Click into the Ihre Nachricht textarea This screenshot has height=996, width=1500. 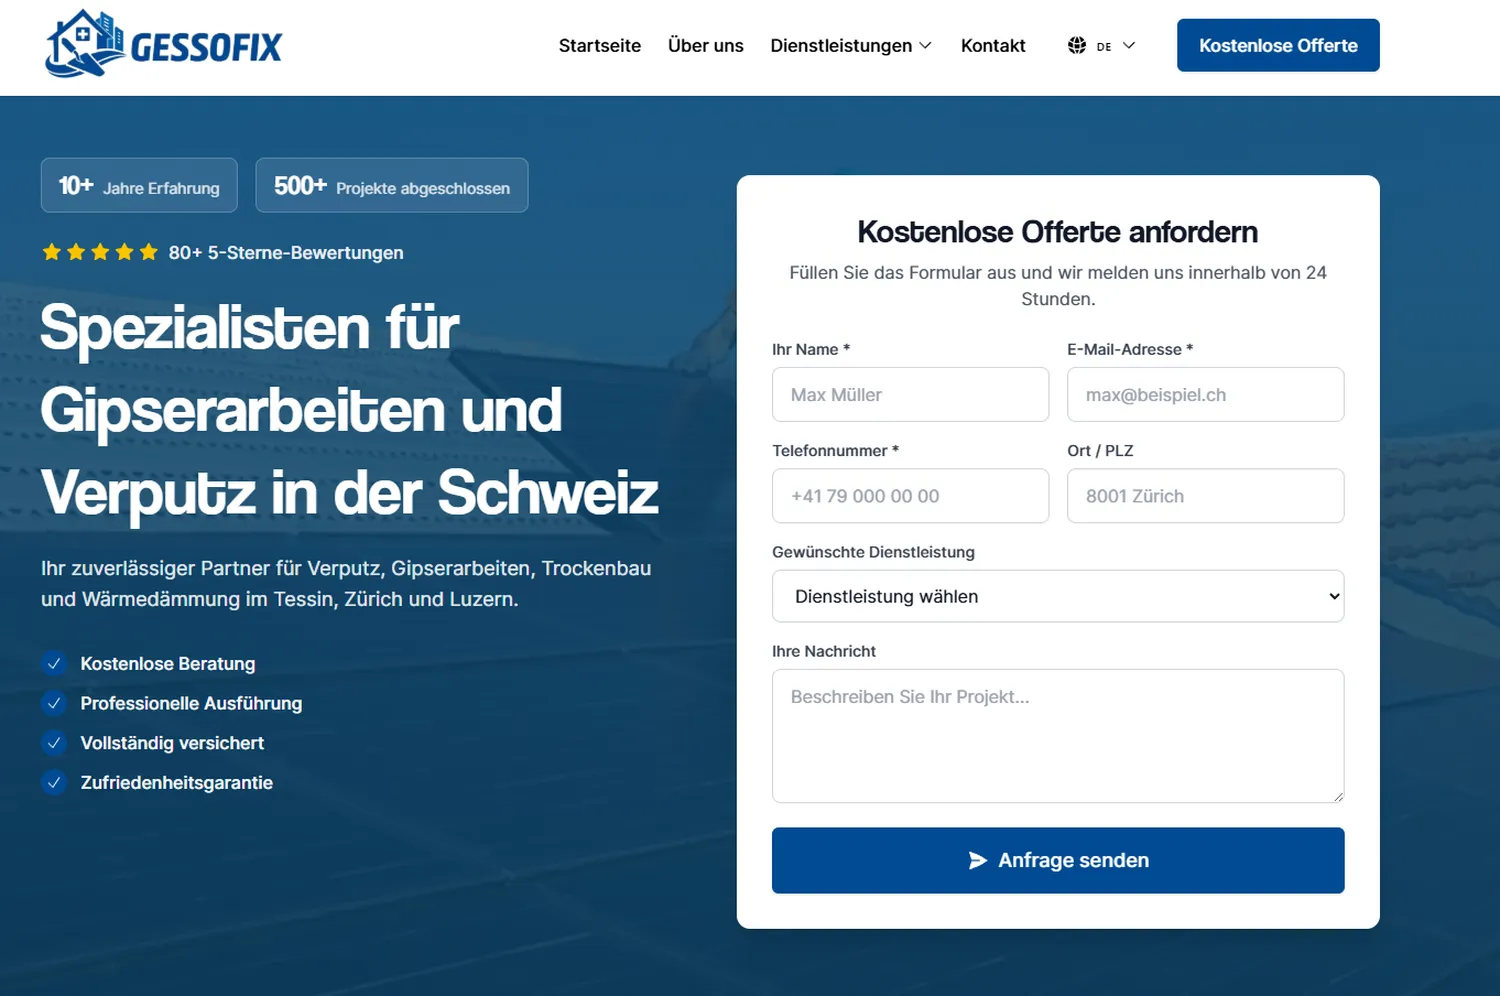point(1058,736)
